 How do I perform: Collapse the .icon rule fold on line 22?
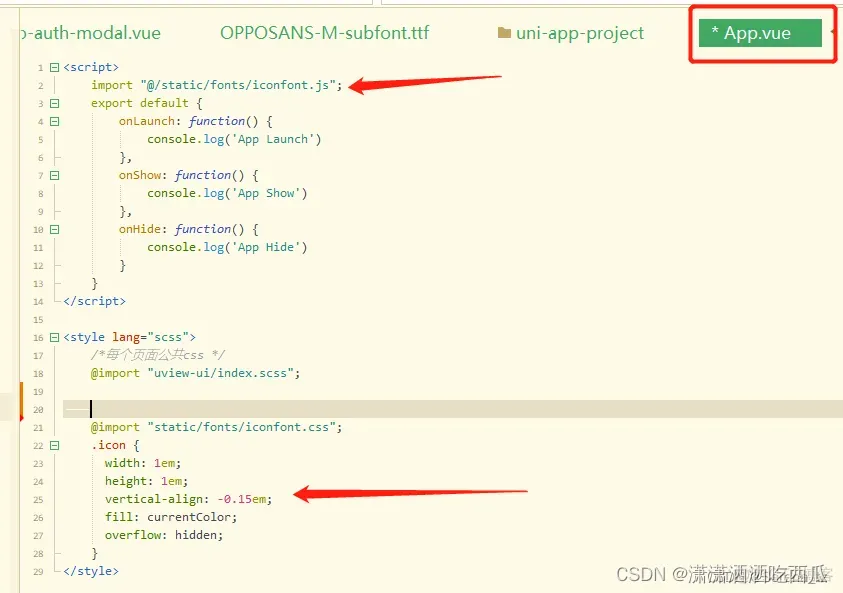point(54,446)
